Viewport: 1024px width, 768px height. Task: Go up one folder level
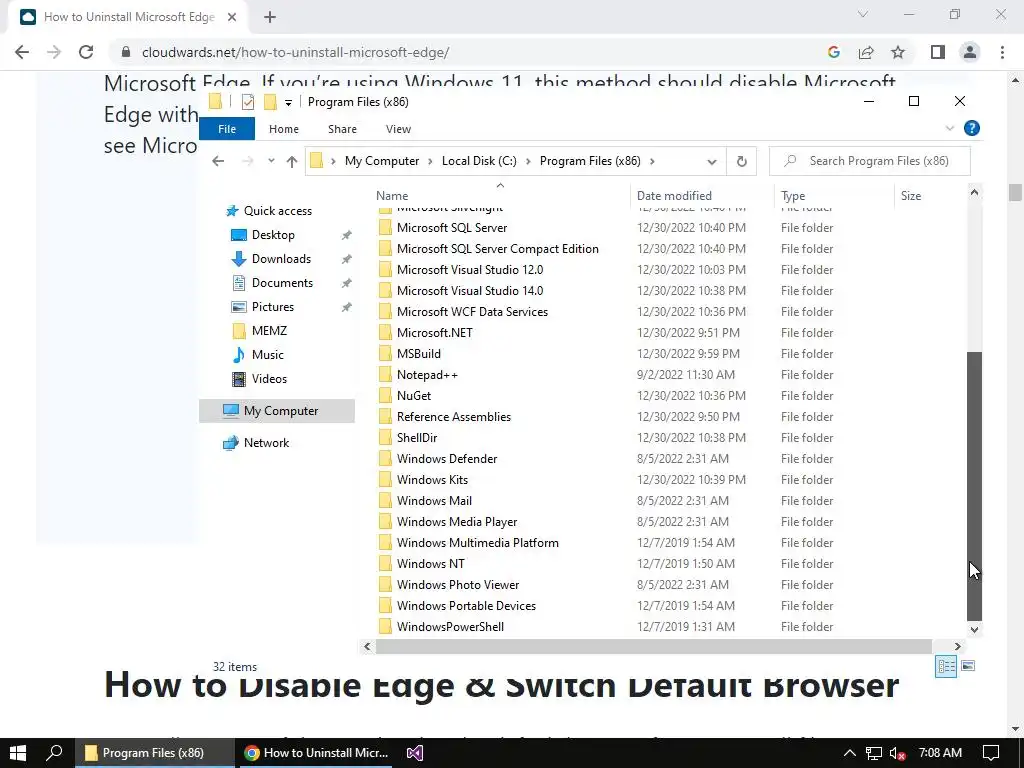pos(291,161)
